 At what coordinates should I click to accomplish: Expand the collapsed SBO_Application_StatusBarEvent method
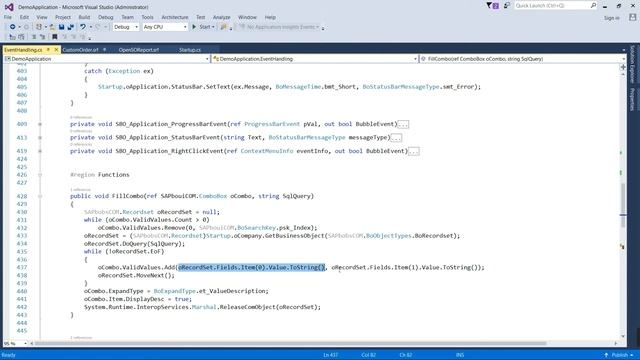point(40,138)
